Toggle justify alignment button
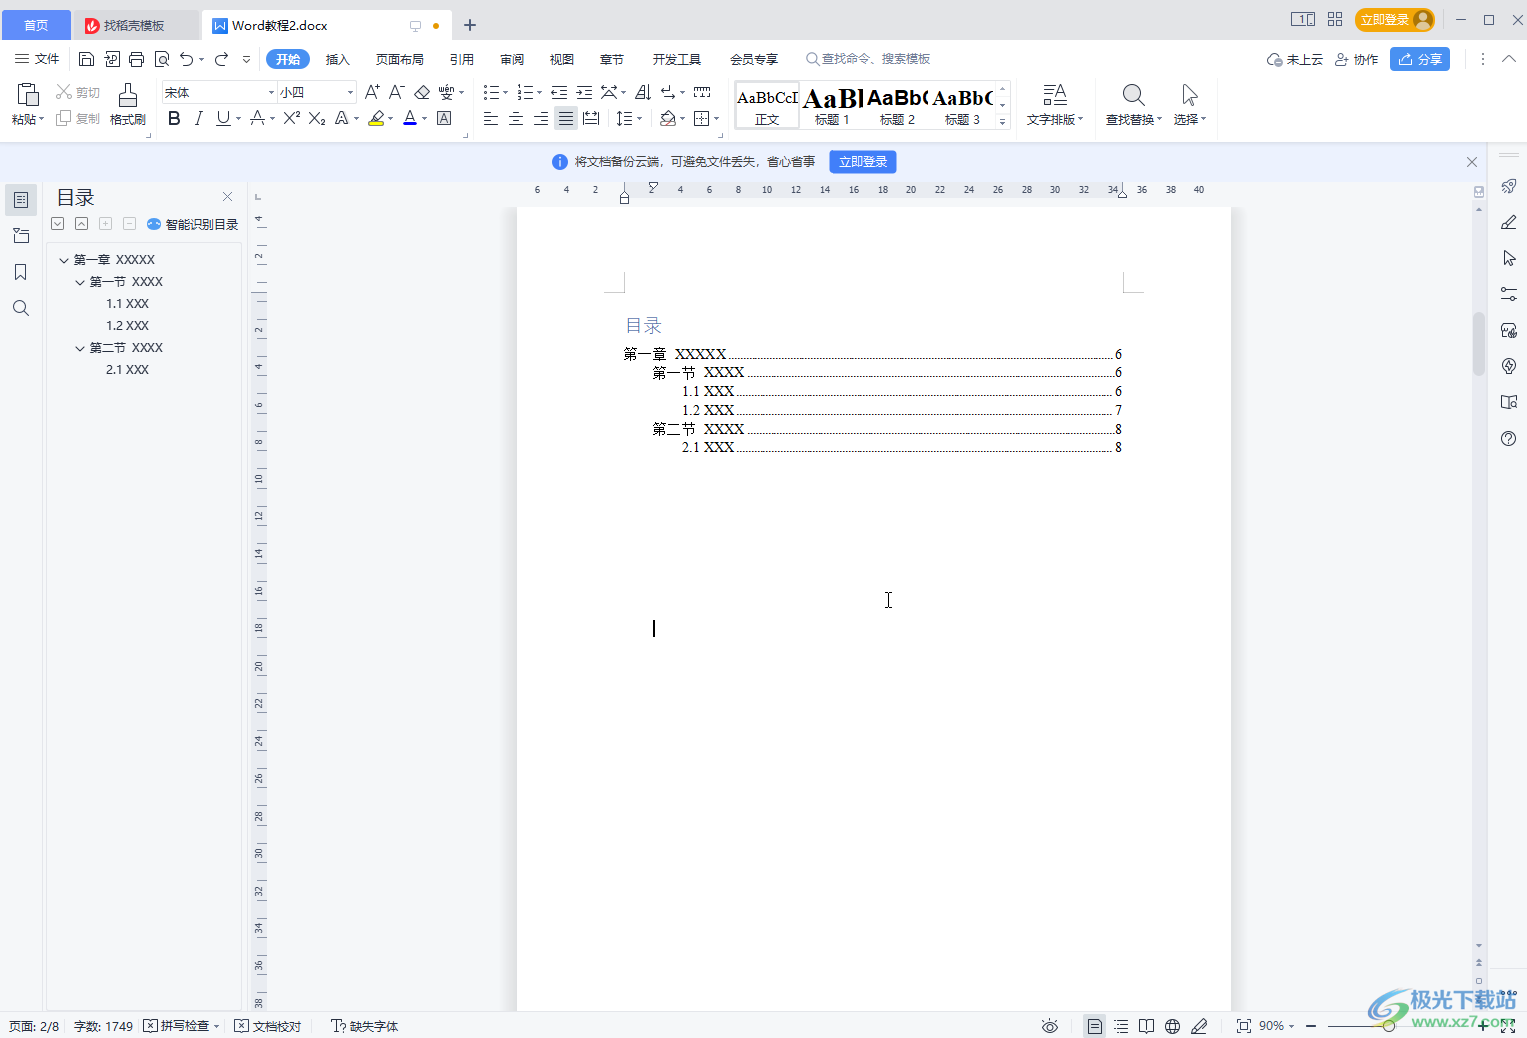 pos(566,118)
